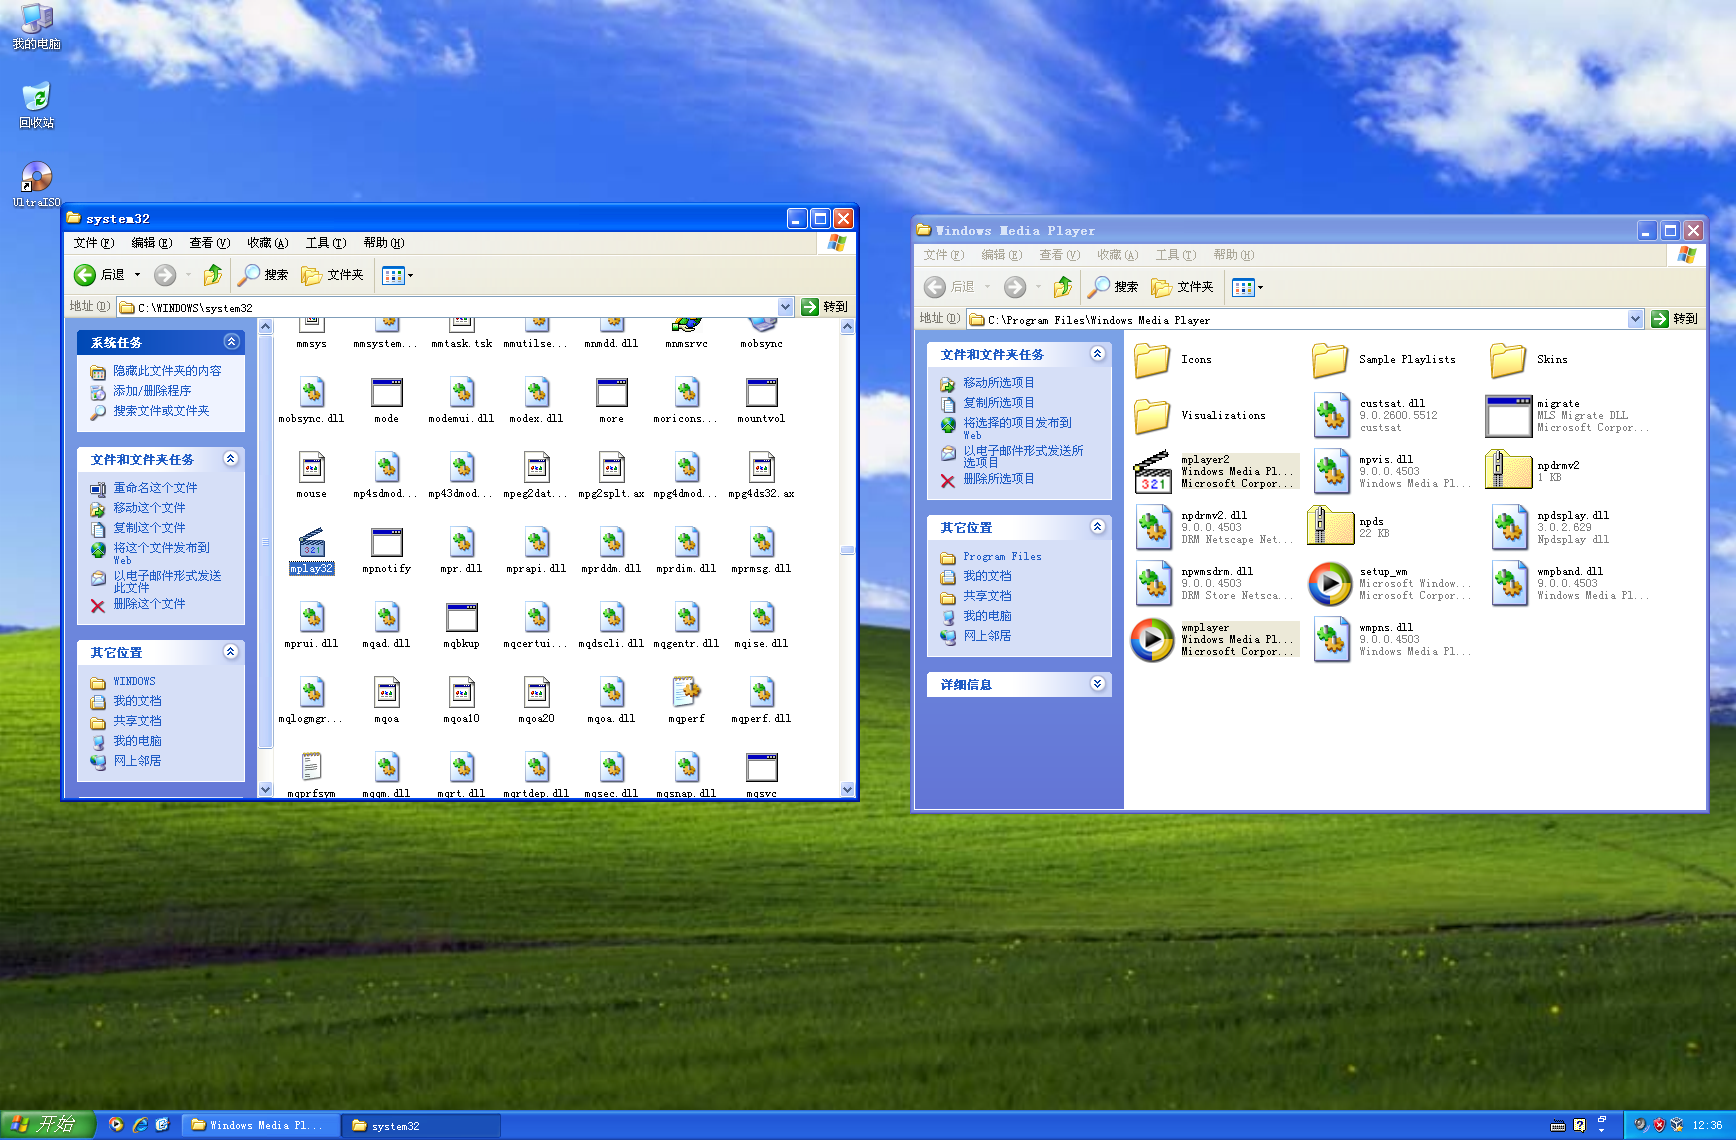Open the 开始 Start menu
Viewport: 1736px width, 1140px height.
click(x=47, y=1124)
